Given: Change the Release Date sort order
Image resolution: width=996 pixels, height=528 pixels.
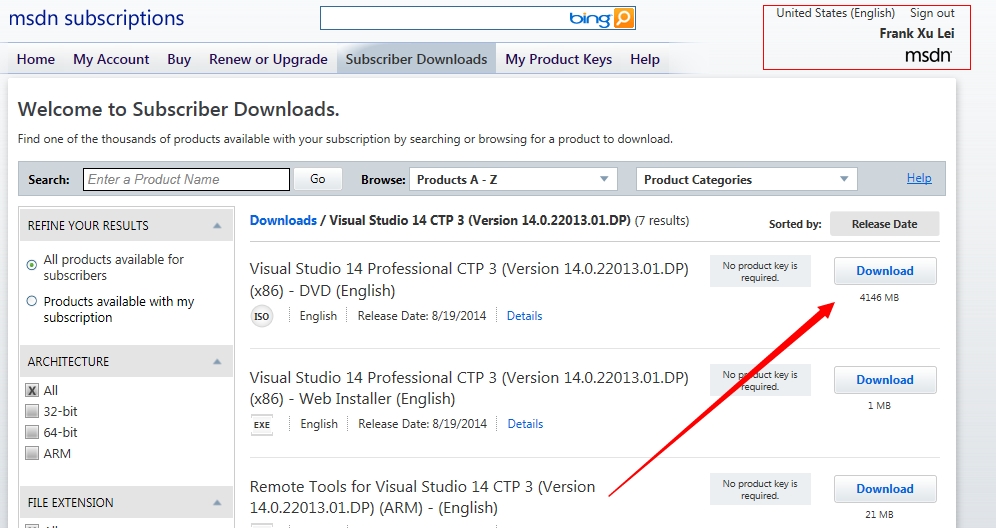Looking at the screenshot, I should point(884,224).
